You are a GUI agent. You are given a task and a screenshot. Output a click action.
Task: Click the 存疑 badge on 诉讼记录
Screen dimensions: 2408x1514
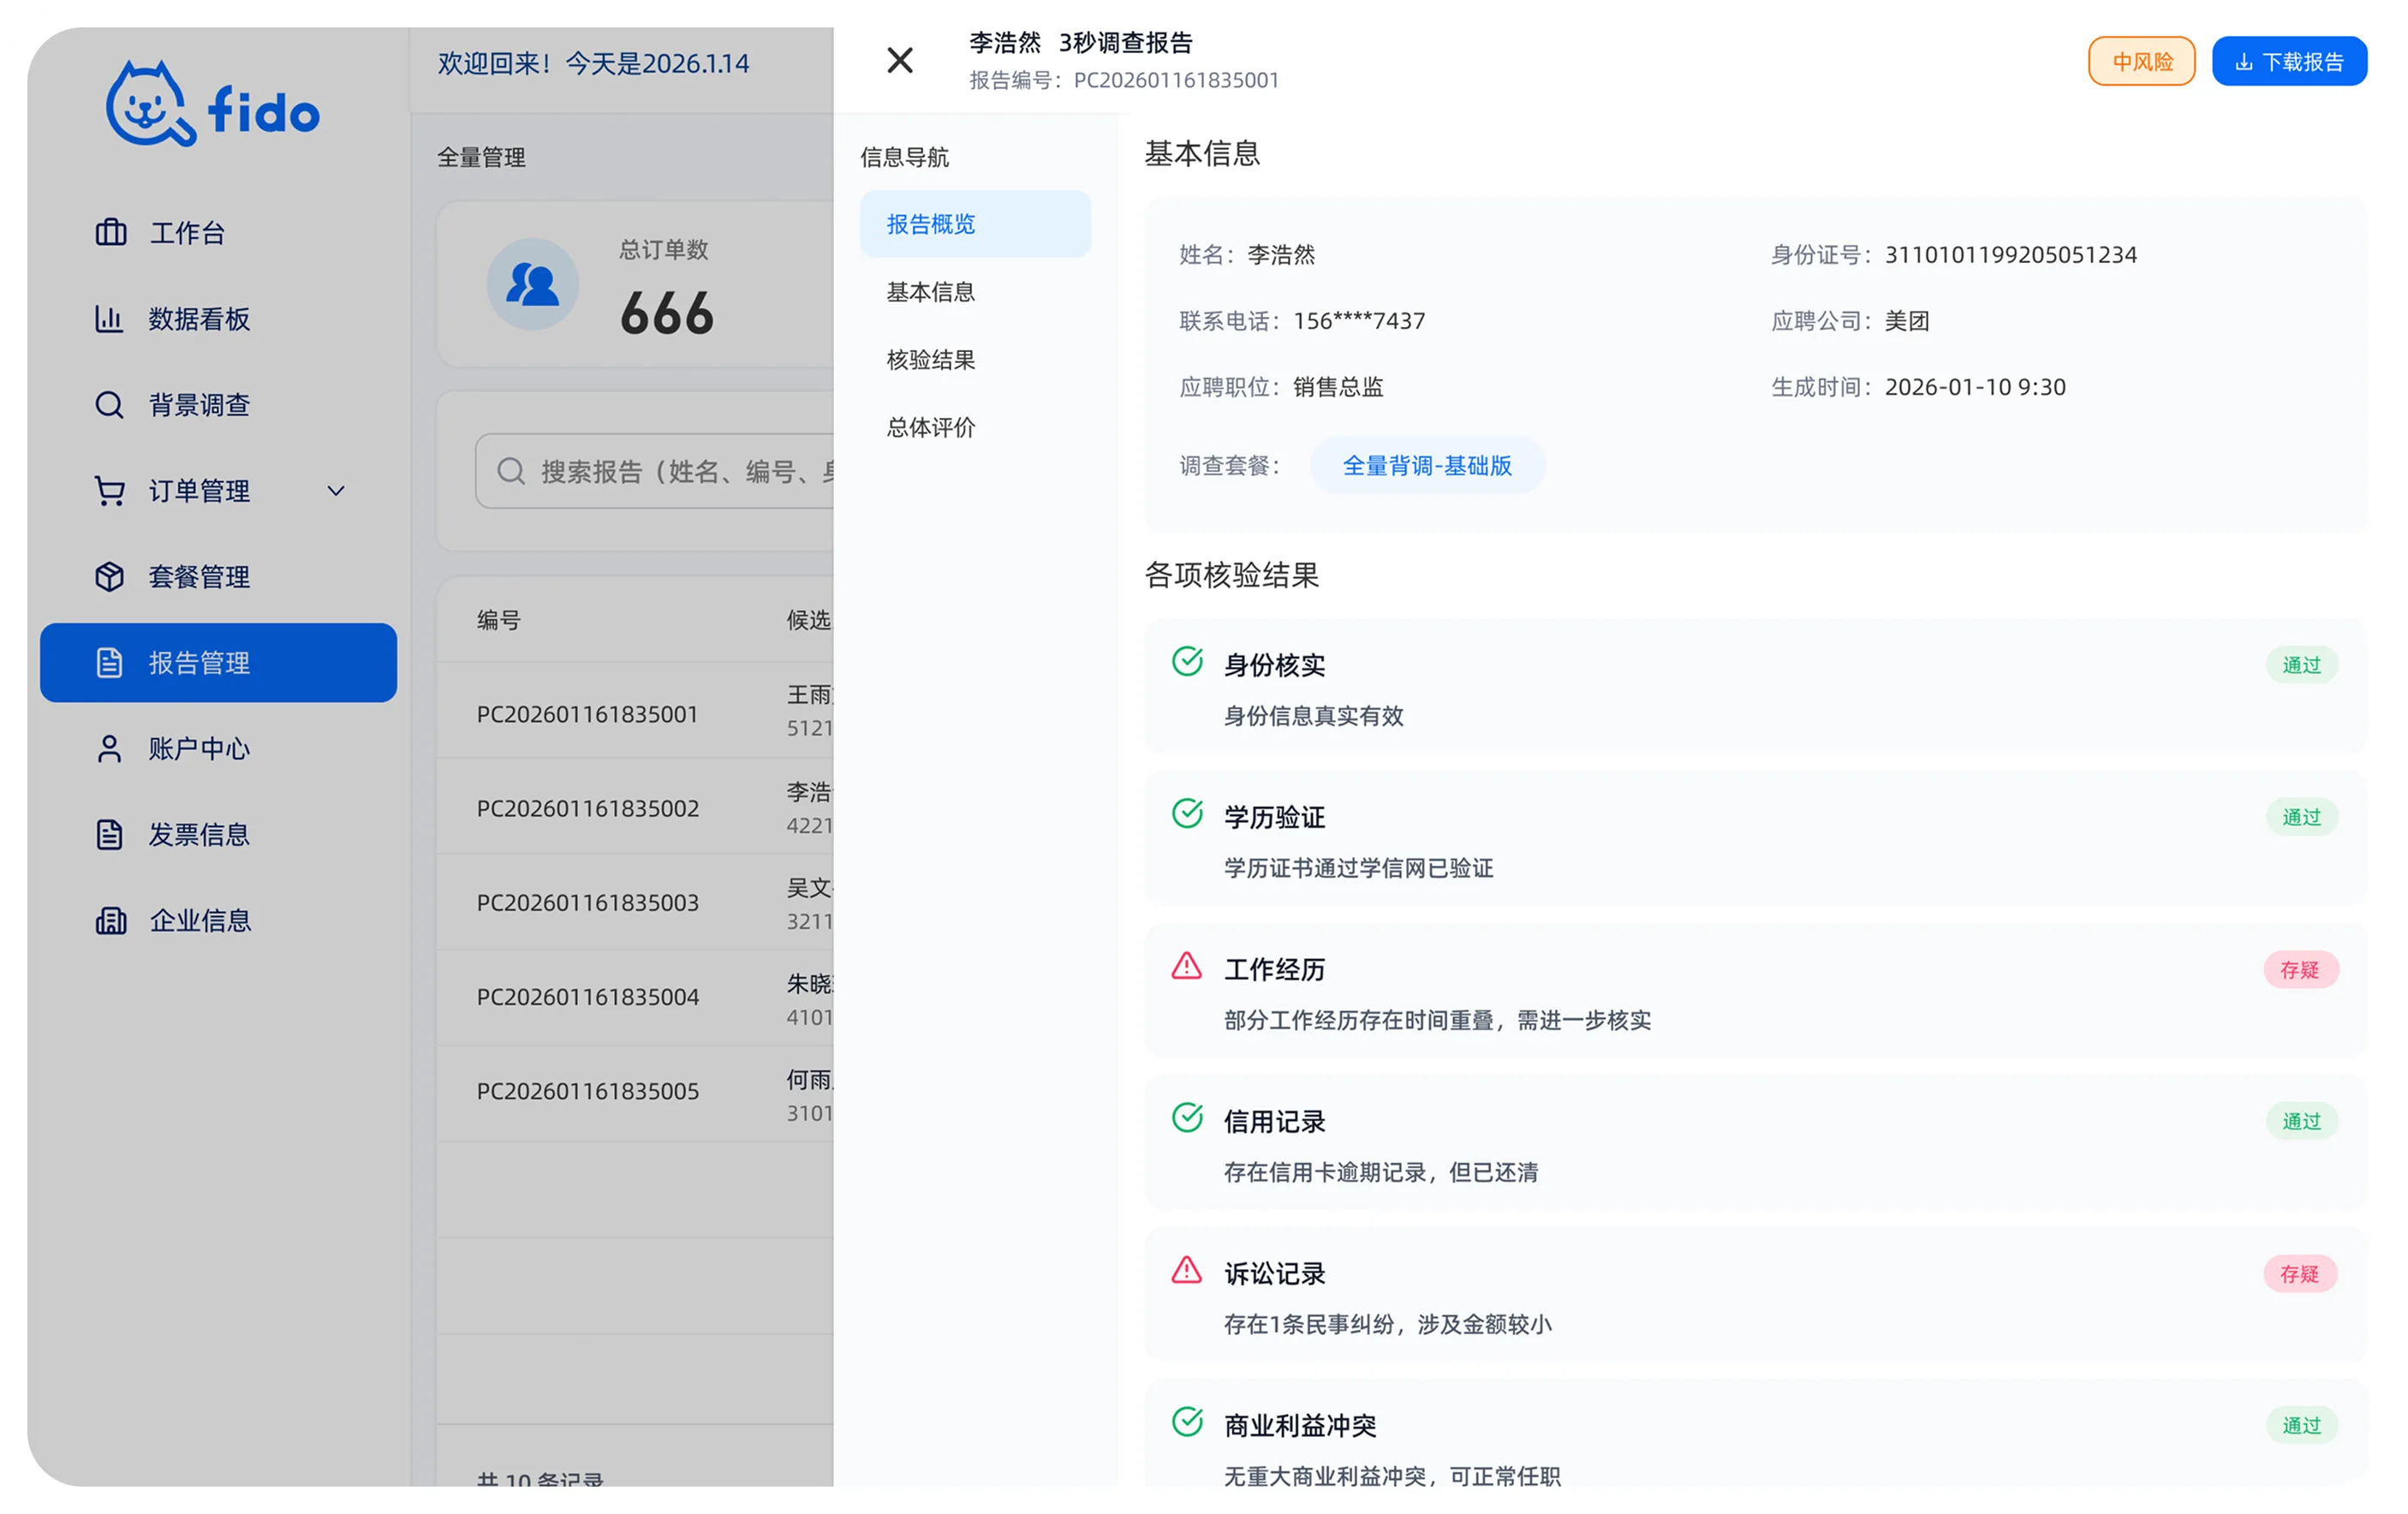click(2300, 1274)
